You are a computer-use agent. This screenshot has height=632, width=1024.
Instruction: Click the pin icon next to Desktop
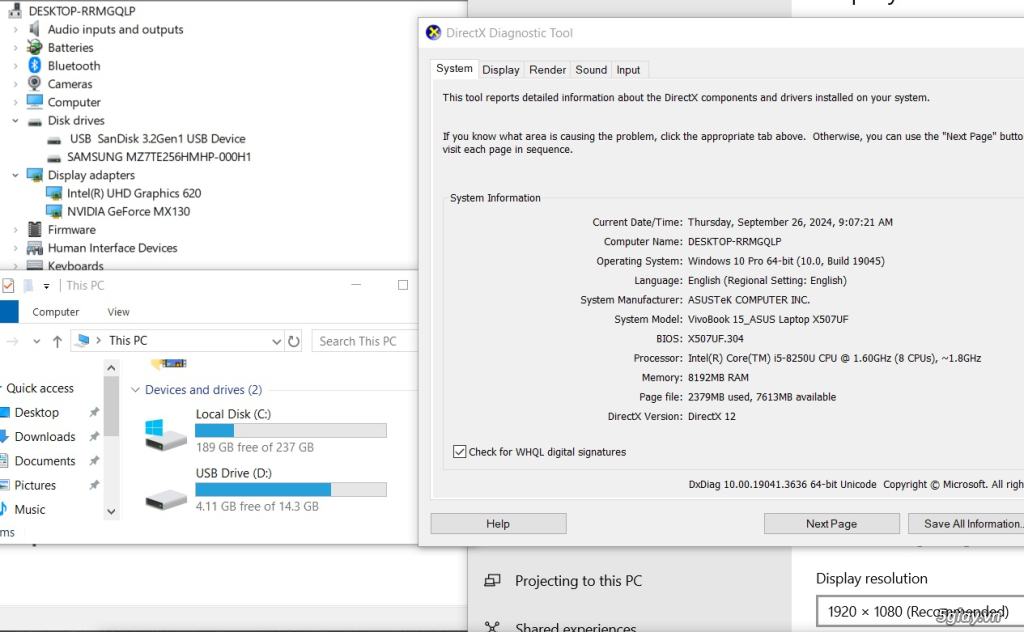(94, 412)
